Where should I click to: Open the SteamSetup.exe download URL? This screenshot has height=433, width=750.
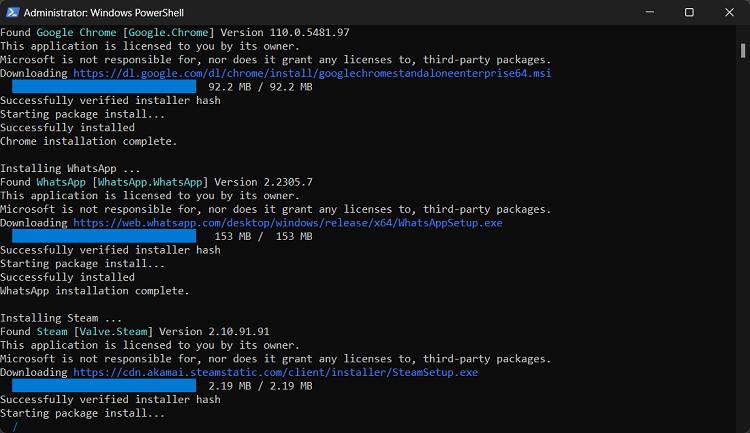pyautogui.click(x=276, y=372)
